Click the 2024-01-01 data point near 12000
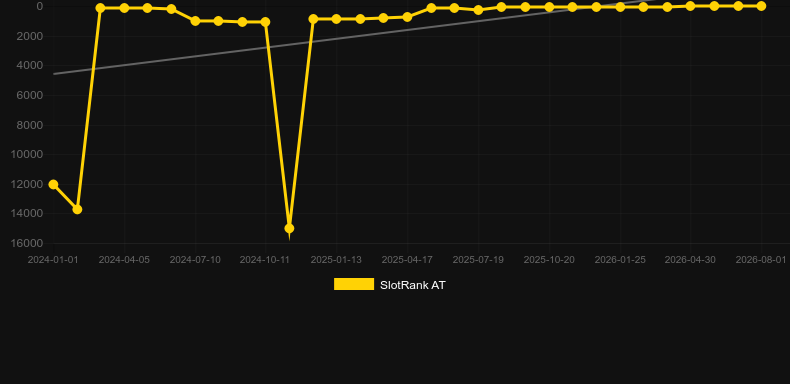The image size is (790, 384). point(53,184)
